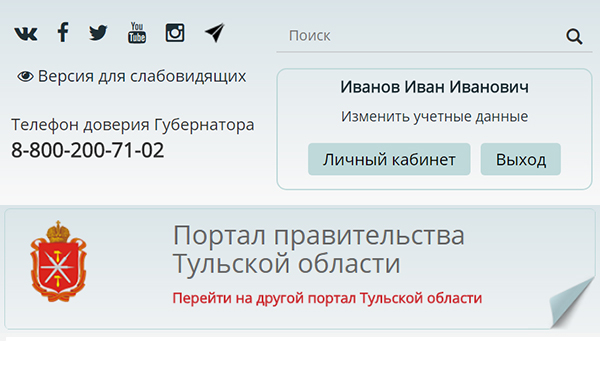
Task: Open the Instagram camera icon
Action: pyautogui.click(x=175, y=33)
